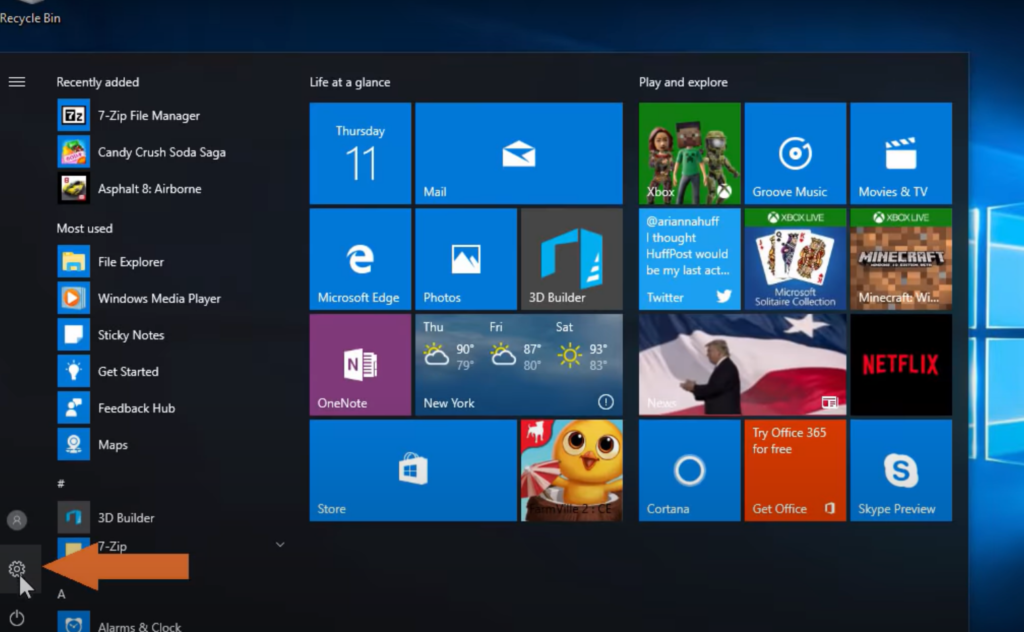Launch the FarmVille 2 tile
This screenshot has width=1024, height=632.
[x=571, y=471]
